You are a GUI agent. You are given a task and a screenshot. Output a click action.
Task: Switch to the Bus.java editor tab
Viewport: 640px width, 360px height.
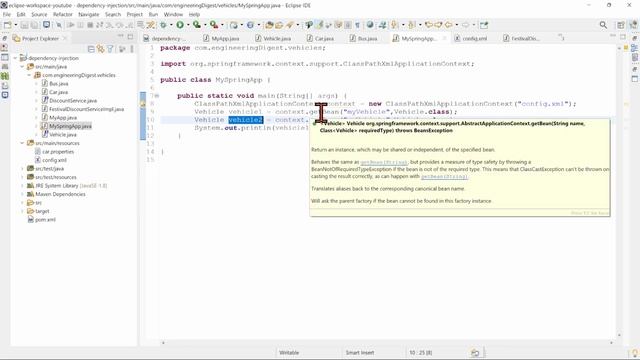click(364, 38)
